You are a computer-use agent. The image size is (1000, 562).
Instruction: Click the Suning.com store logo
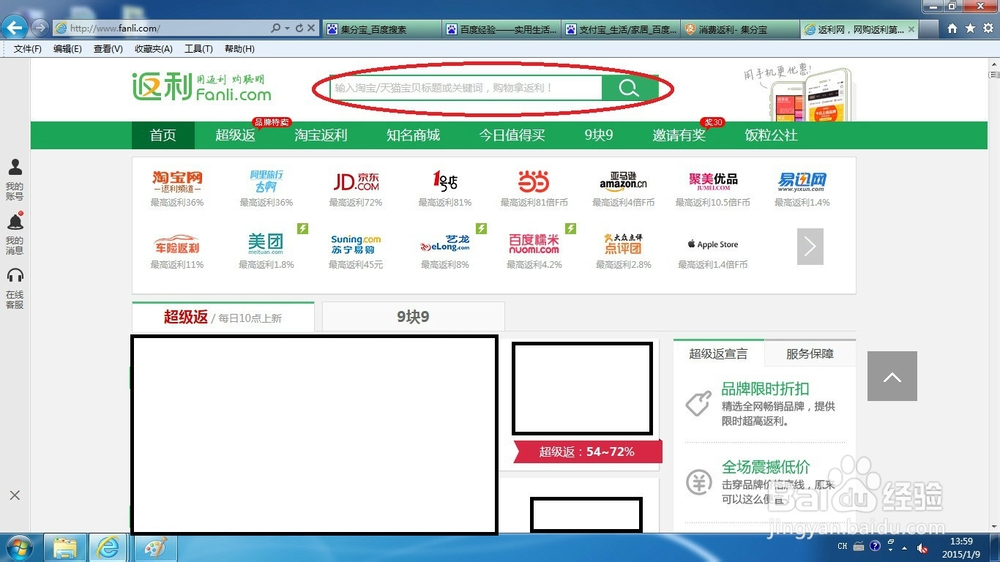point(356,244)
